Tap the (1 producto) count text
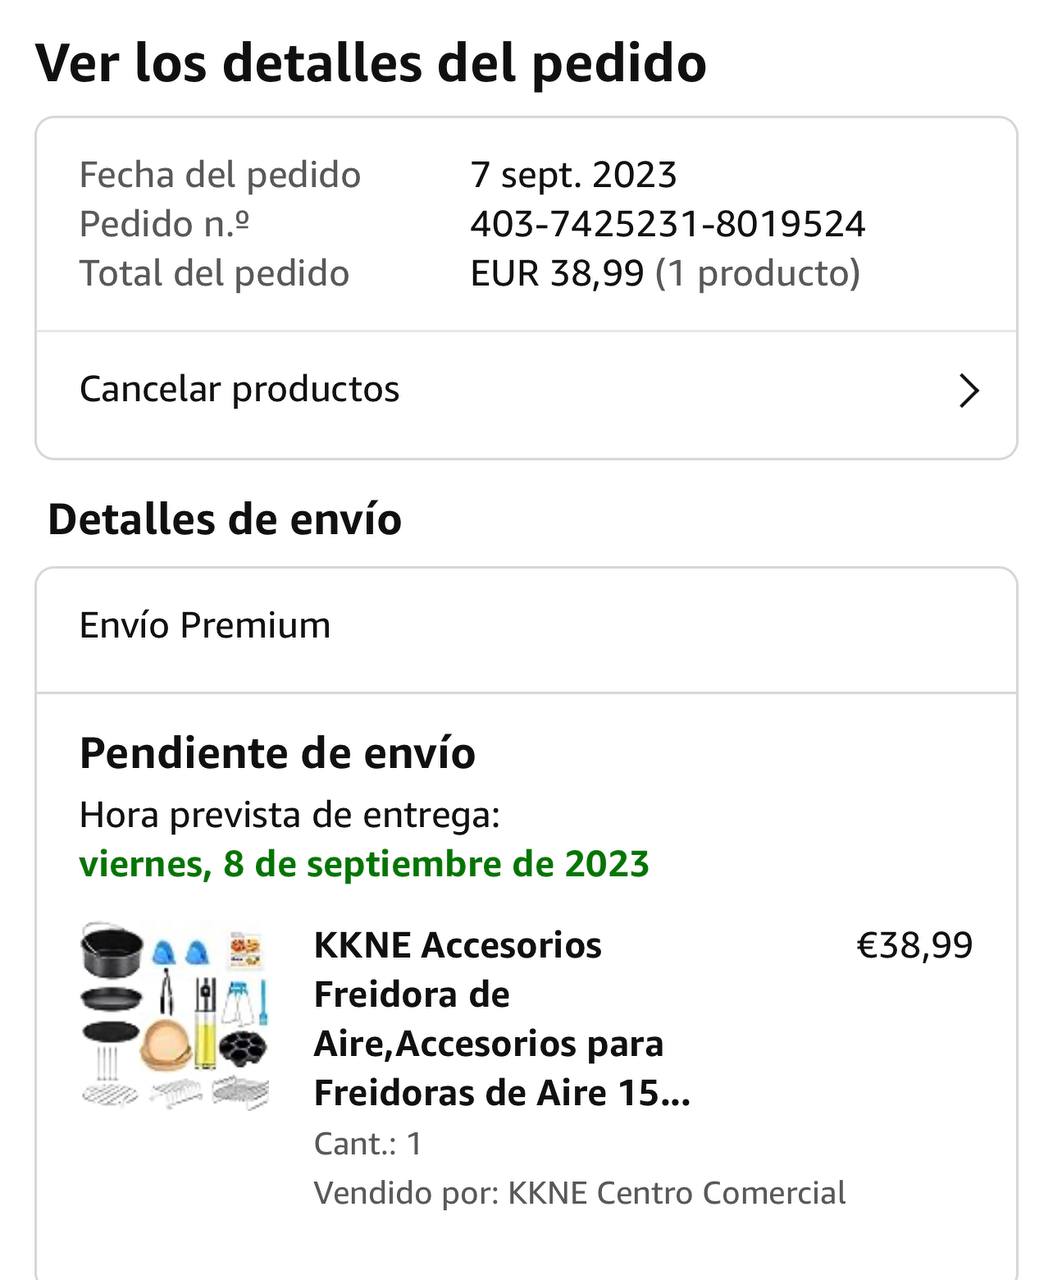The width and height of the screenshot is (1053, 1280). tap(757, 273)
